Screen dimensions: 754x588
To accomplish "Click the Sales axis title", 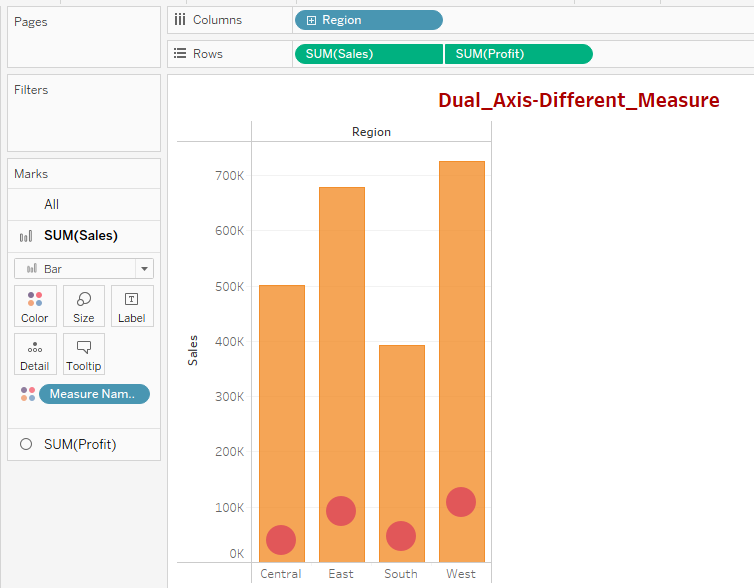I will [x=193, y=350].
